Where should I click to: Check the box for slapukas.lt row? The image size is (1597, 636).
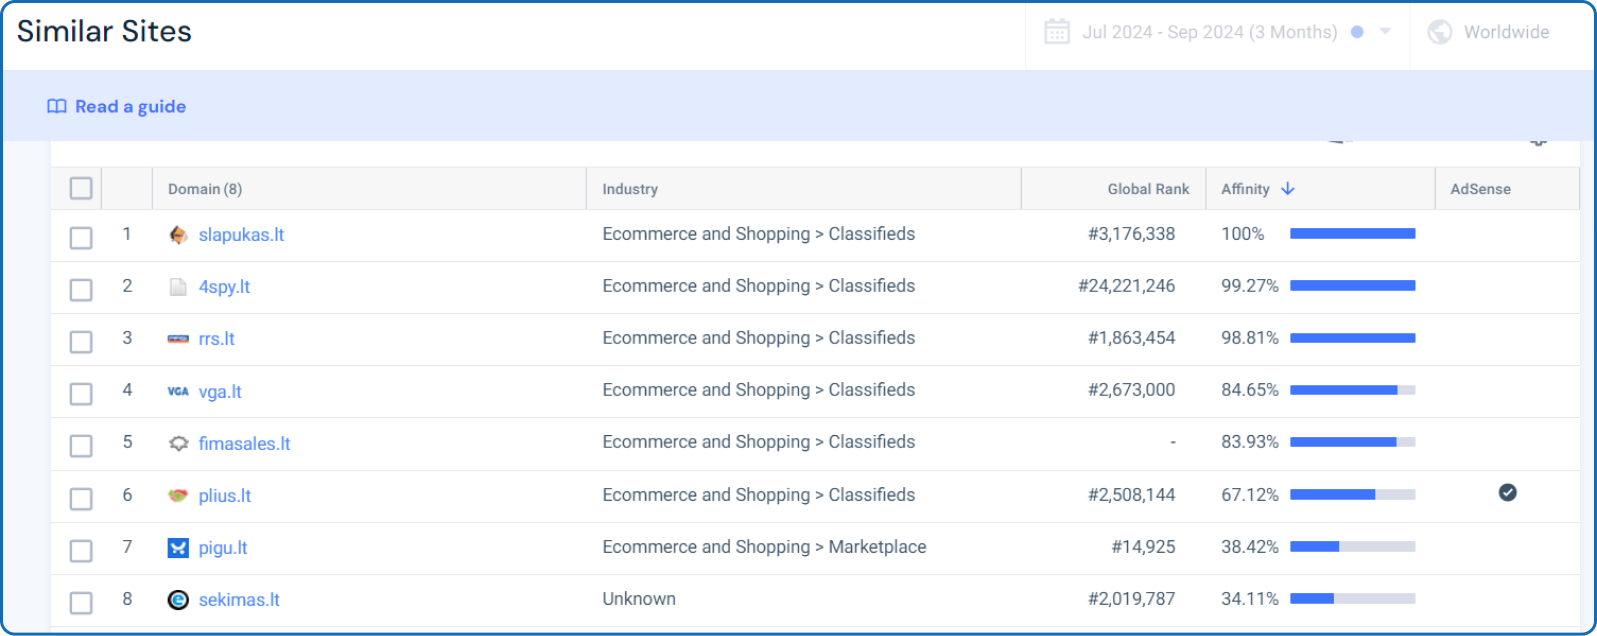(x=81, y=237)
